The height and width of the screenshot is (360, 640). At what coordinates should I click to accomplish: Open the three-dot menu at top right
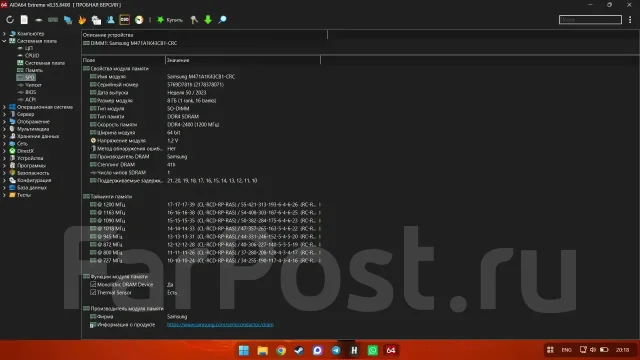point(630,20)
